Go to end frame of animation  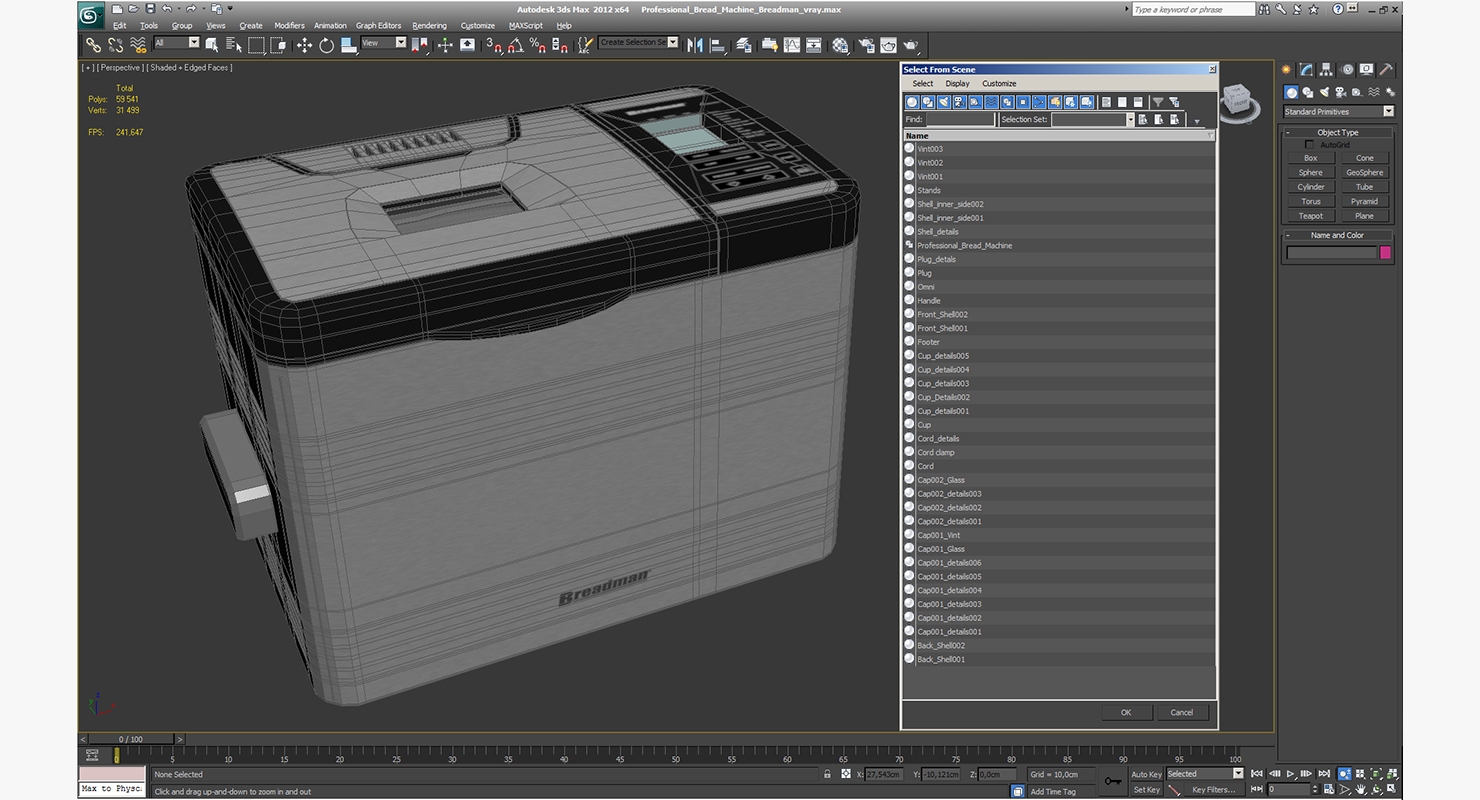(1323, 773)
